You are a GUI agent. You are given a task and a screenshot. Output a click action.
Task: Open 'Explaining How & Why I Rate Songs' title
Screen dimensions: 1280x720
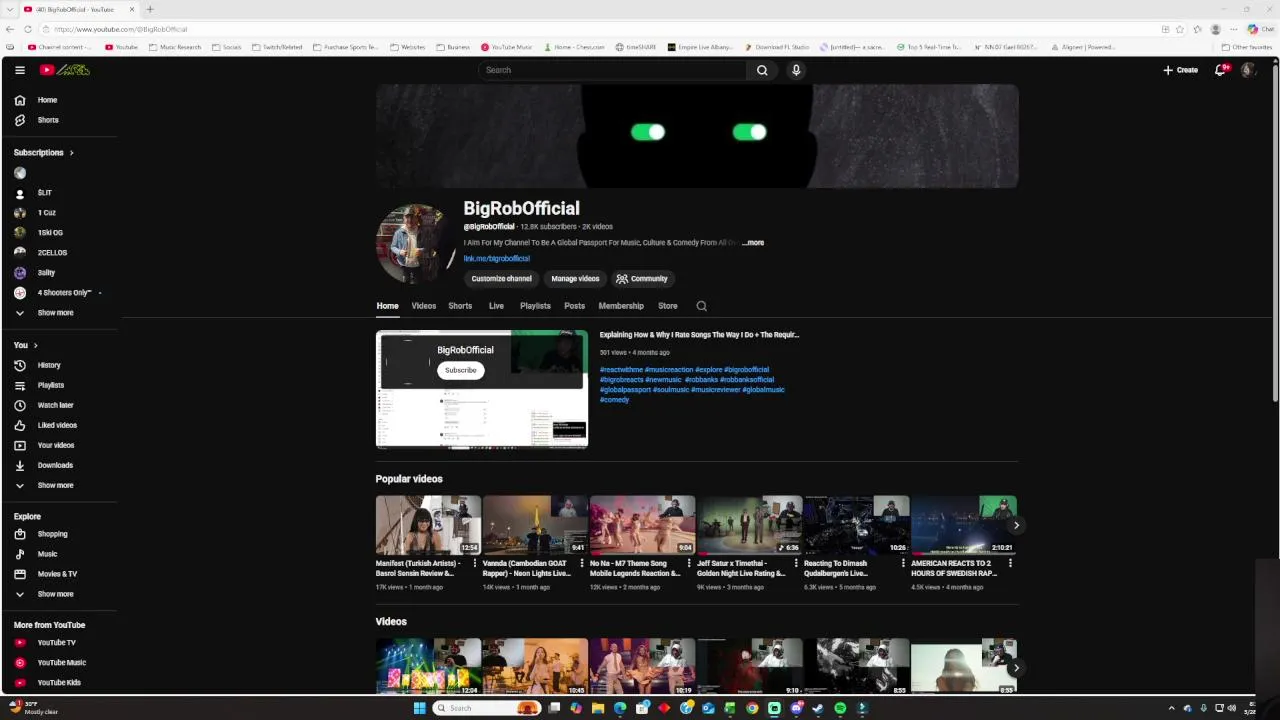[x=699, y=335]
